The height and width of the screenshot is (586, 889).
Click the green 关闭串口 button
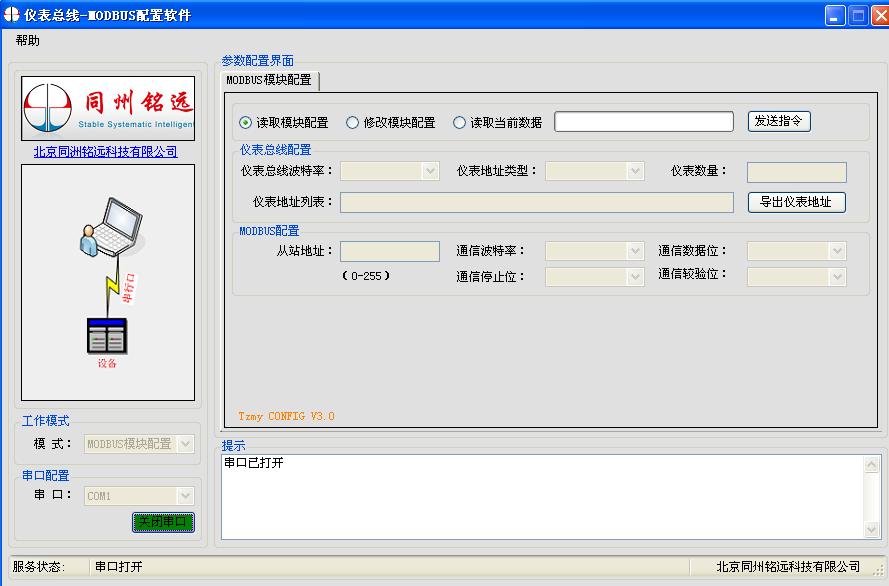pos(163,522)
